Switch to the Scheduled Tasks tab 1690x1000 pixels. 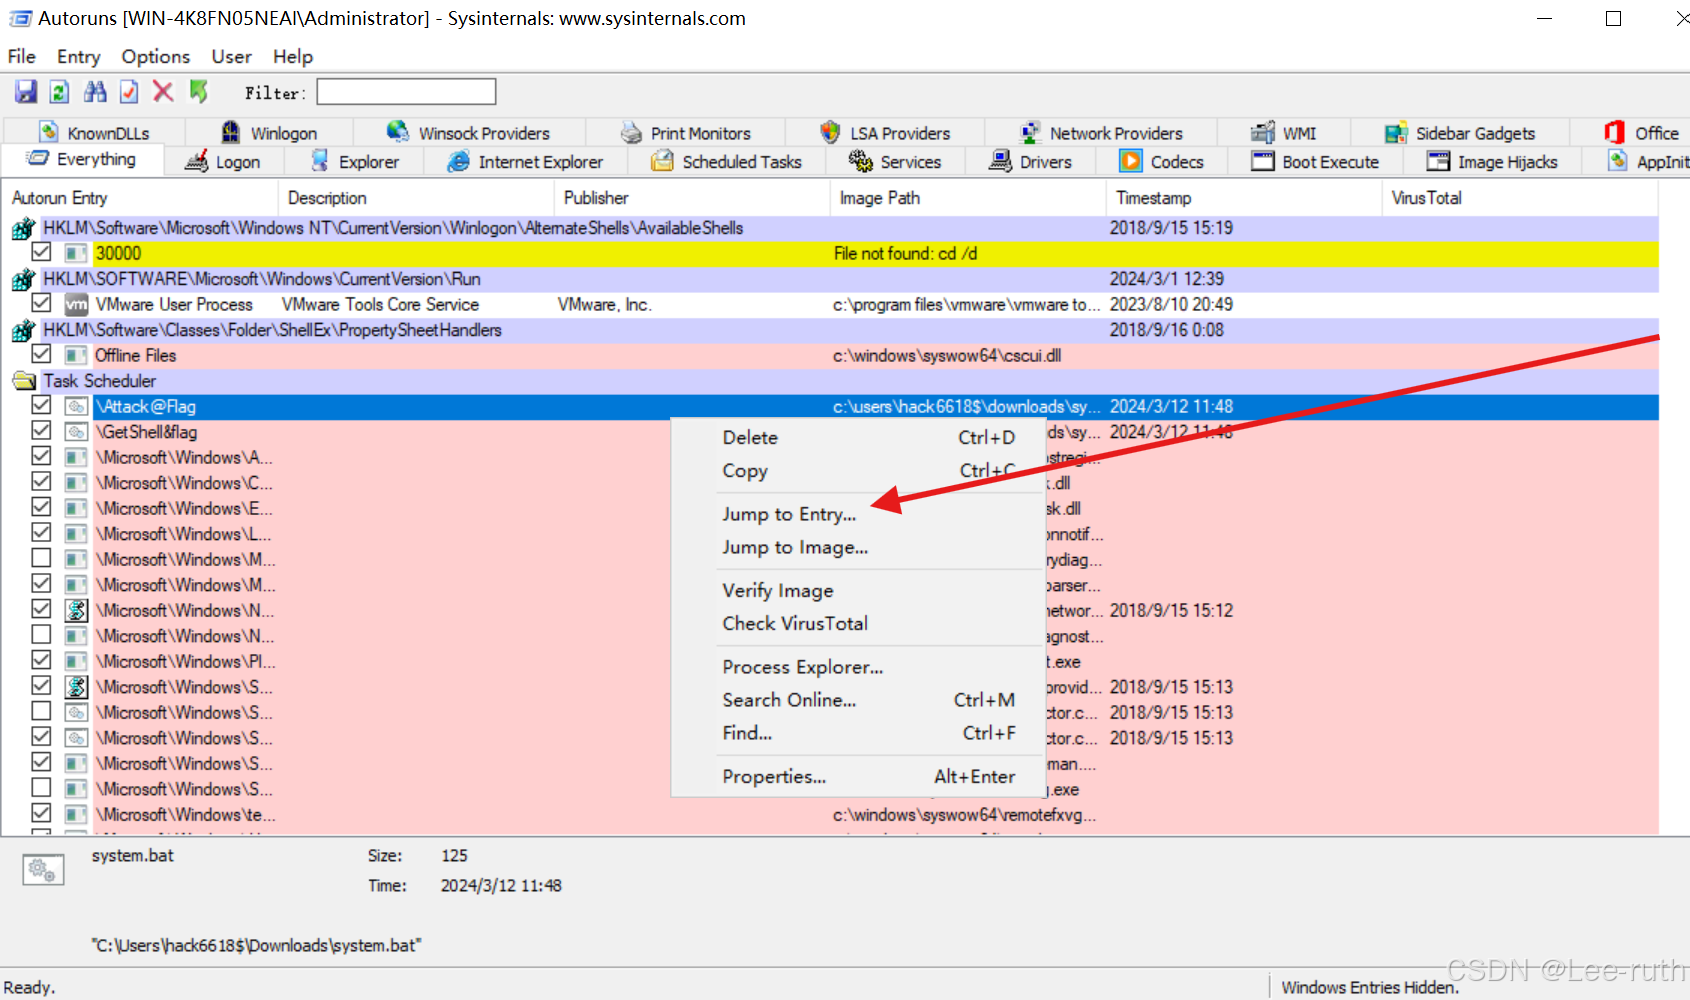coord(727,161)
